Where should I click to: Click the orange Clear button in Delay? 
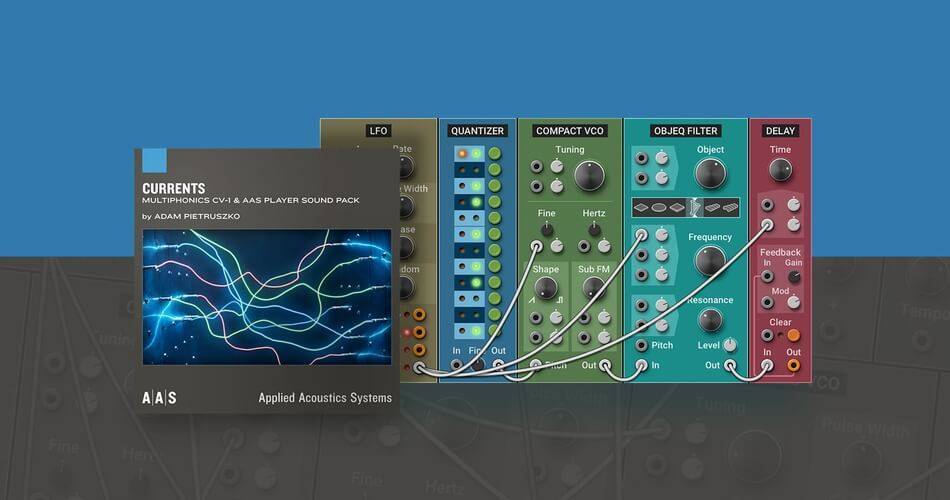[x=793, y=335]
